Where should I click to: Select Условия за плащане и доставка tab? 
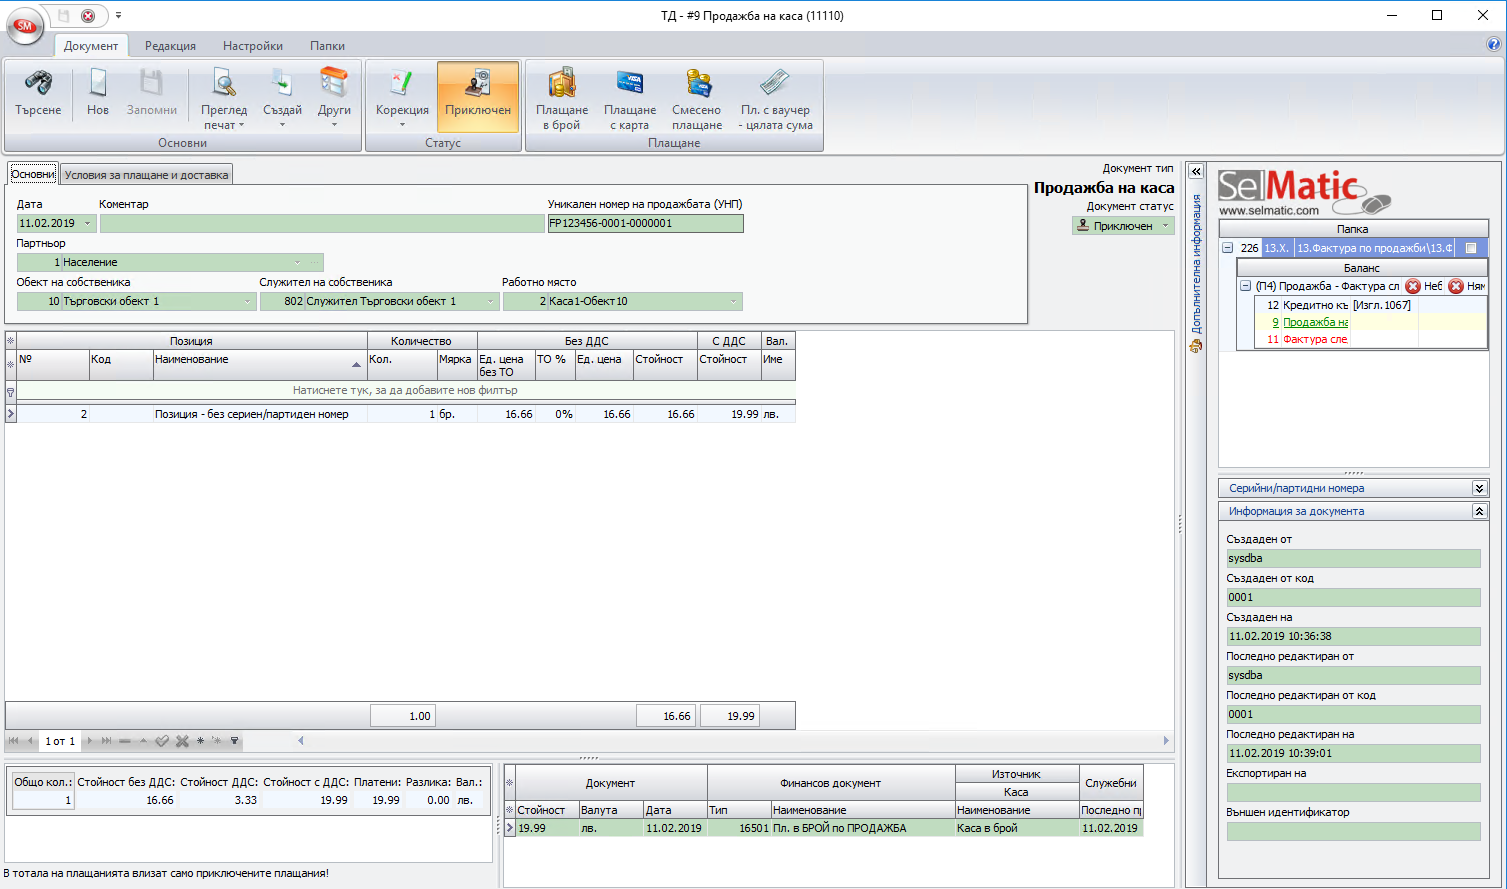point(146,175)
